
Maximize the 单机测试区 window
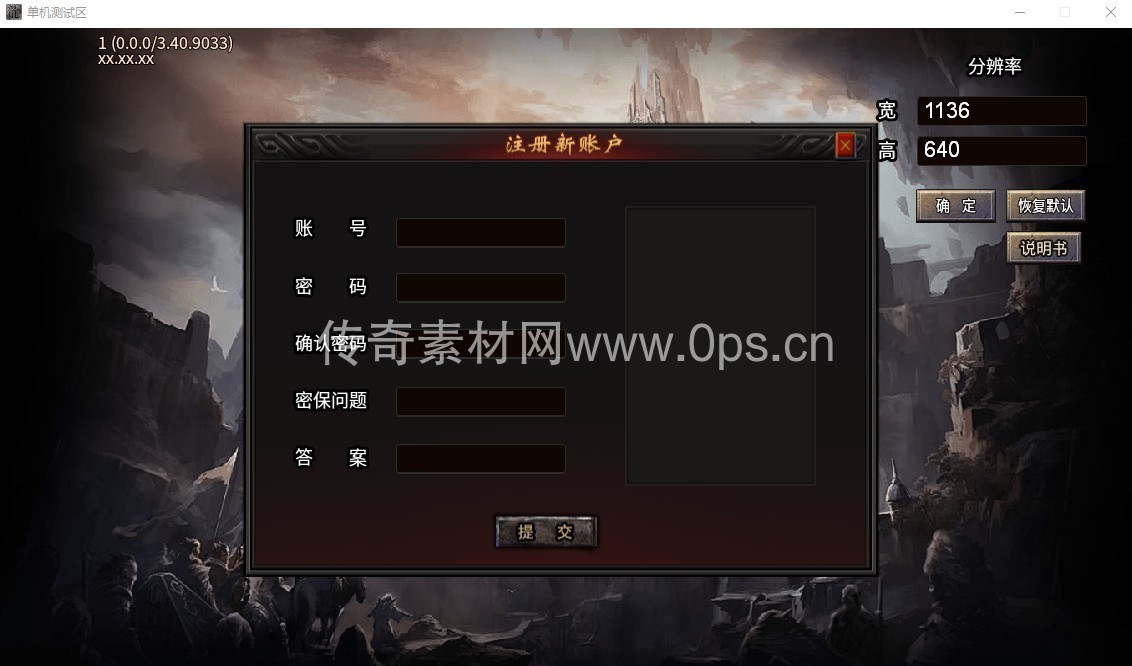1065,12
